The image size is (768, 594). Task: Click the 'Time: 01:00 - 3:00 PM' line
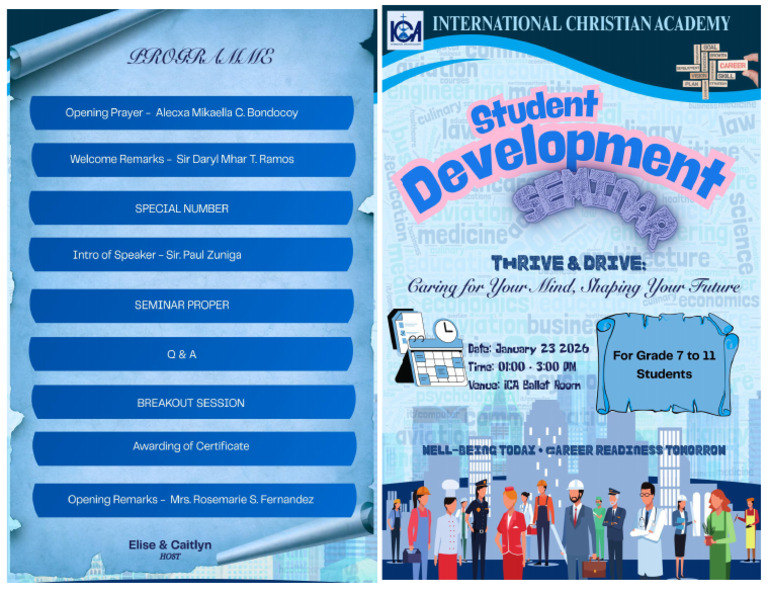pyautogui.click(x=522, y=367)
